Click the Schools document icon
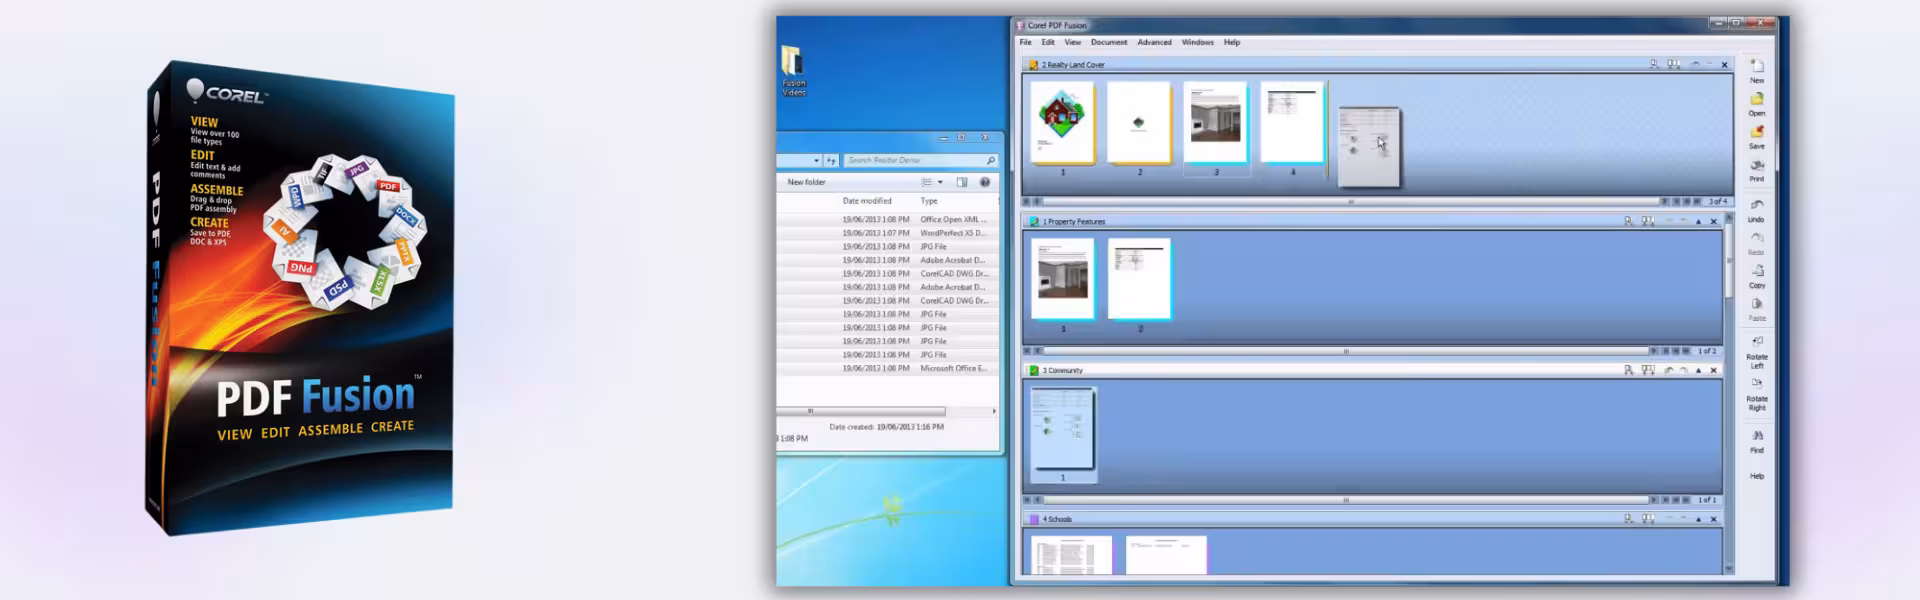Viewport: 1920px width, 600px height. click(x=1034, y=519)
